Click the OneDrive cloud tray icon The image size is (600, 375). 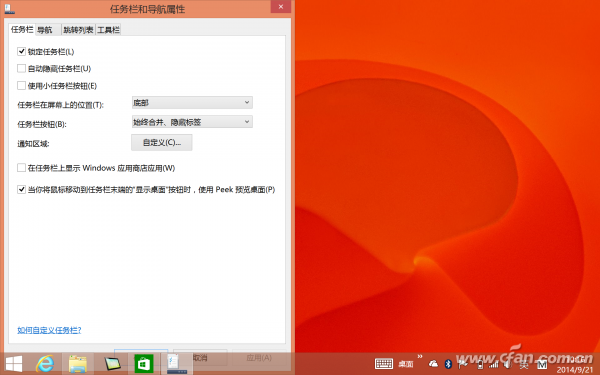[433, 364]
